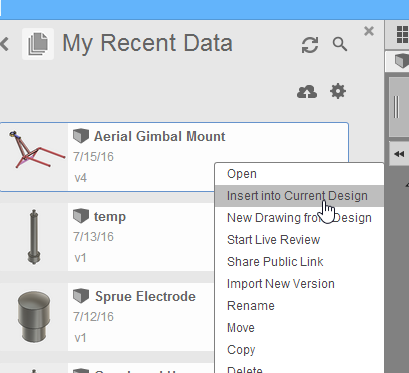Open search in the data panel

point(340,44)
